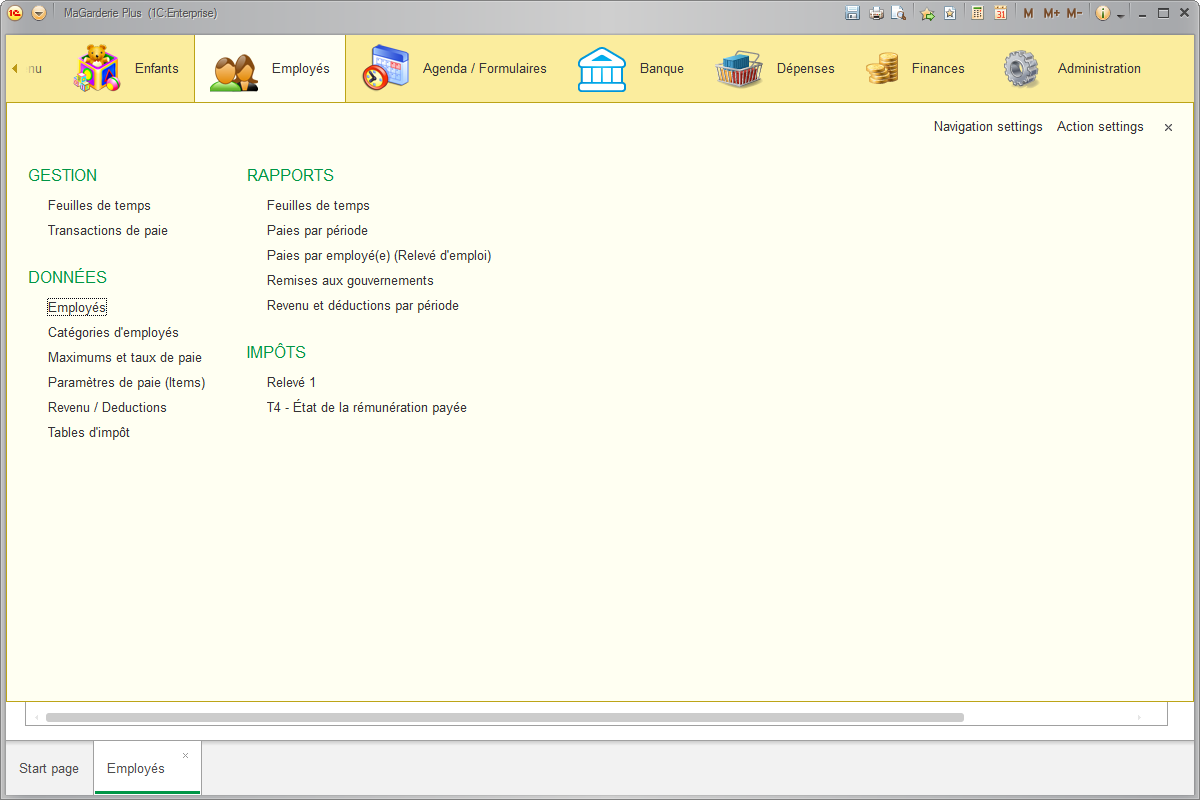The height and width of the screenshot is (800, 1200).
Task: Open Administration via the gear icon
Action: click(1021, 67)
